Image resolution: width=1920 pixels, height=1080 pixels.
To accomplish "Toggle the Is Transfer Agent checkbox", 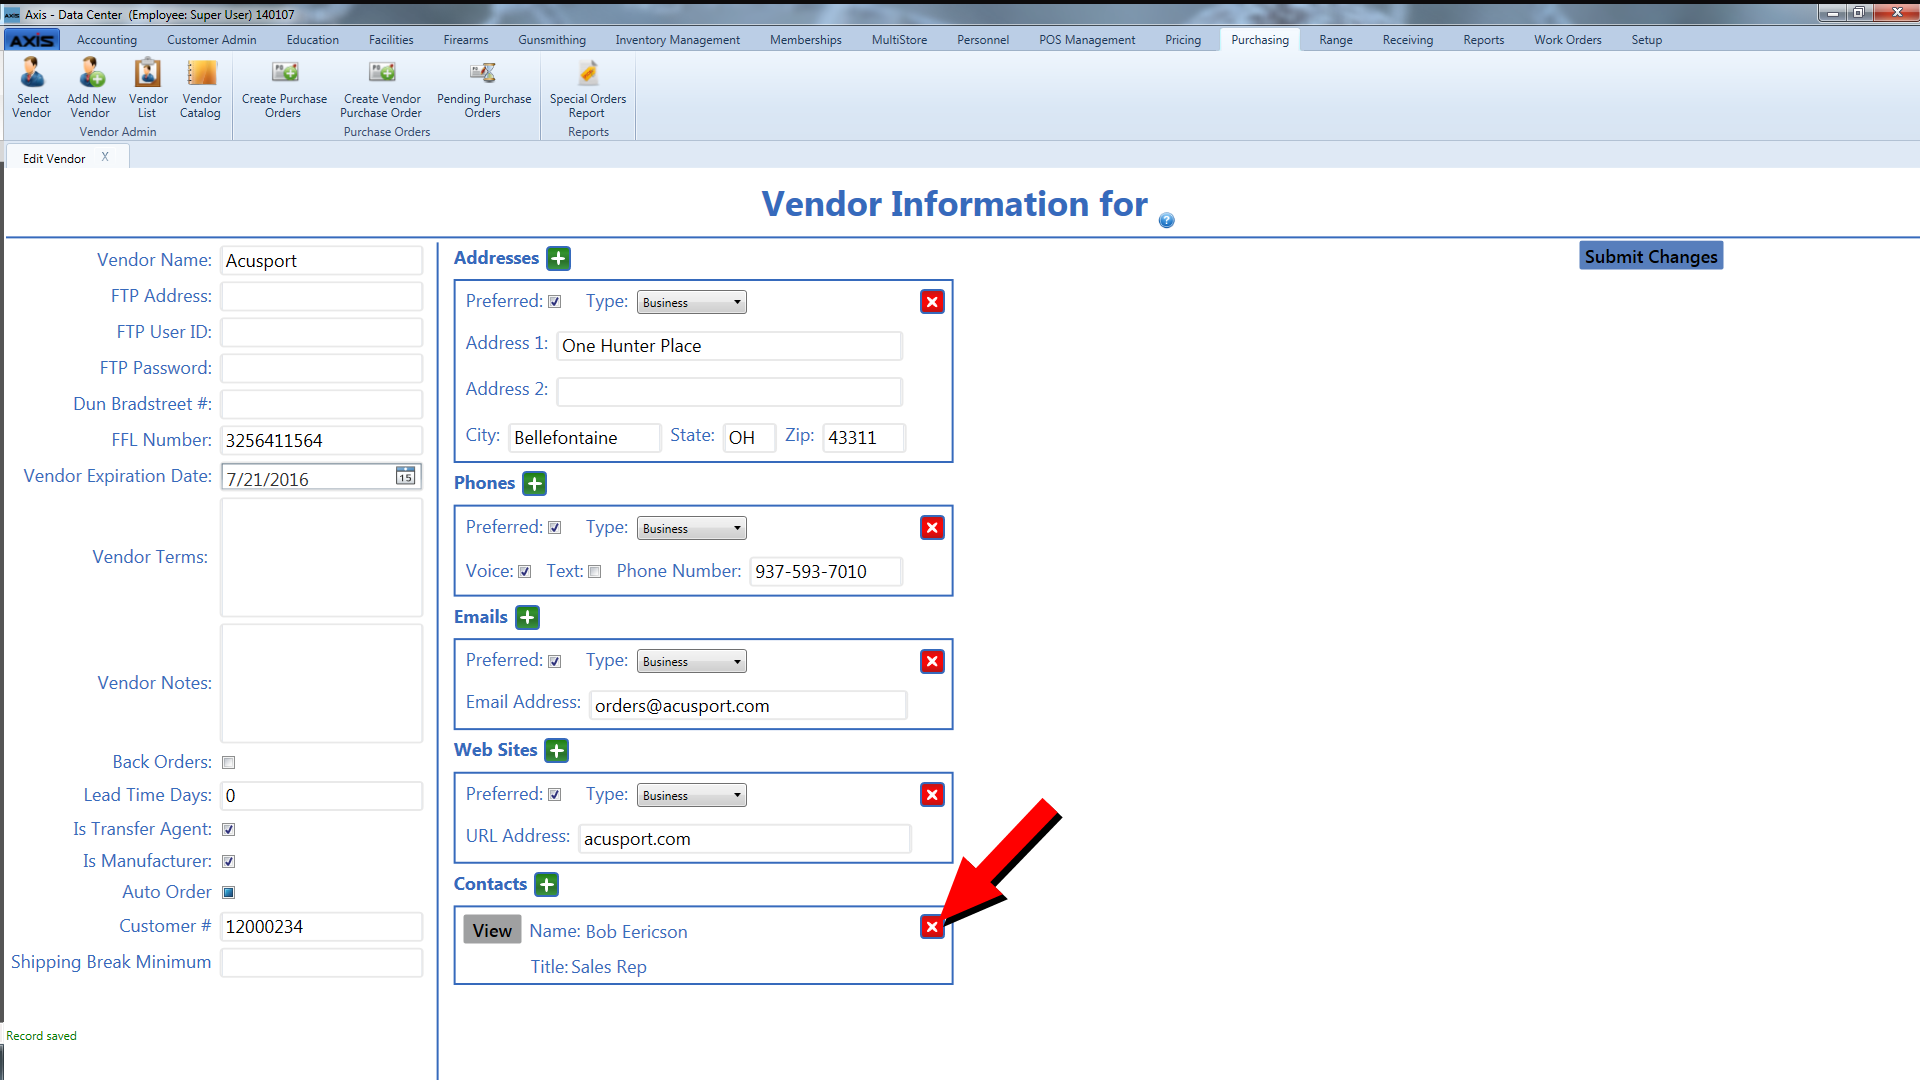I will click(x=228, y=830).
